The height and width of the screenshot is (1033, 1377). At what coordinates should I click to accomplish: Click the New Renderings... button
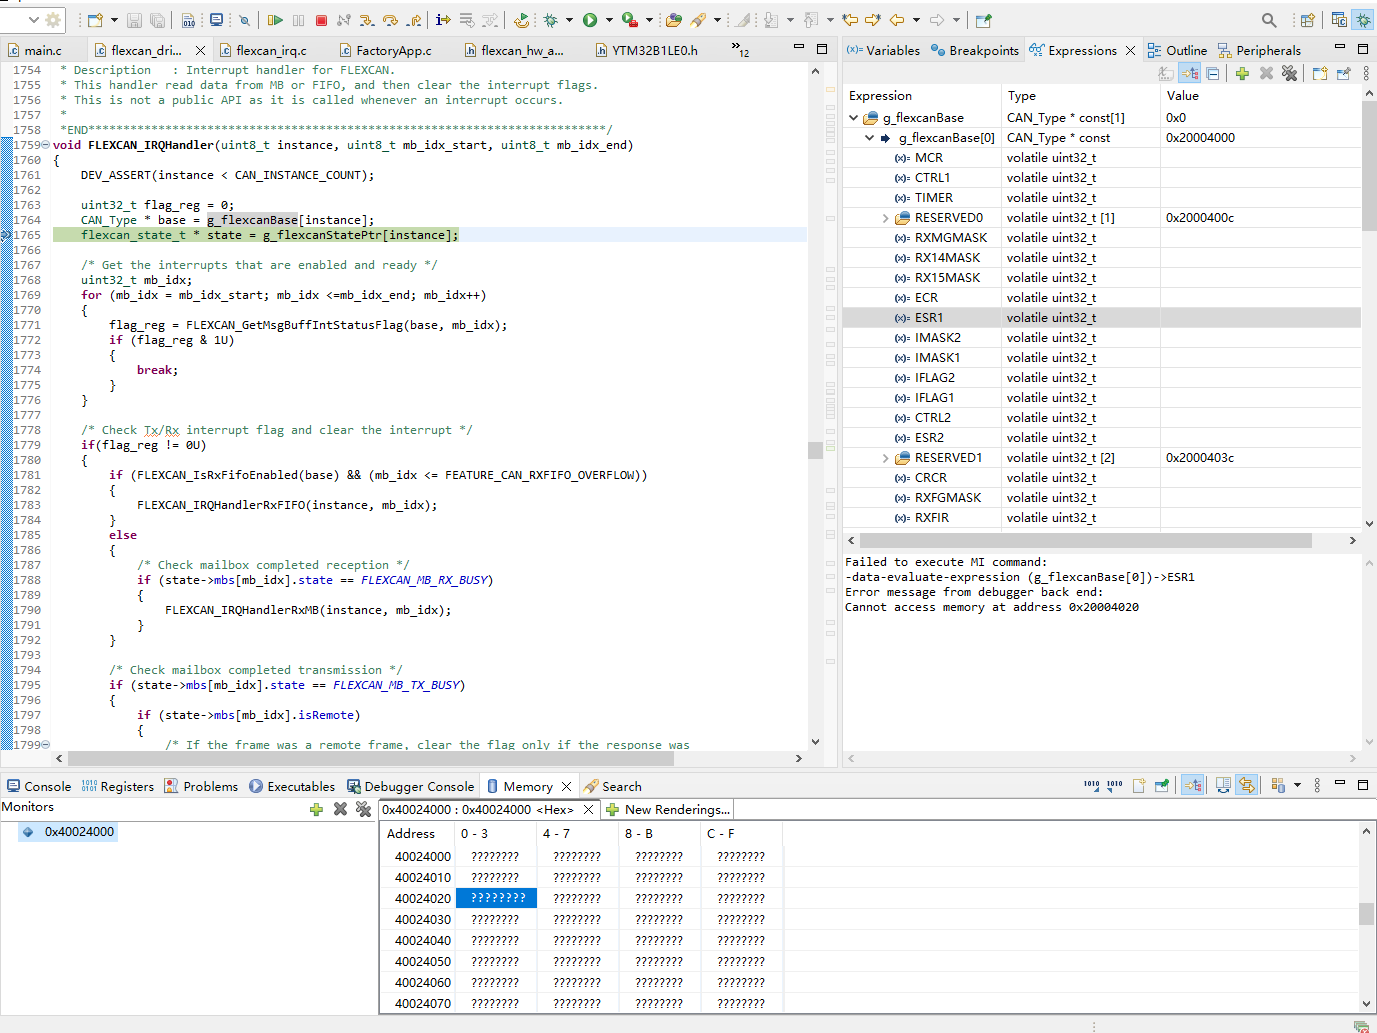668,810
